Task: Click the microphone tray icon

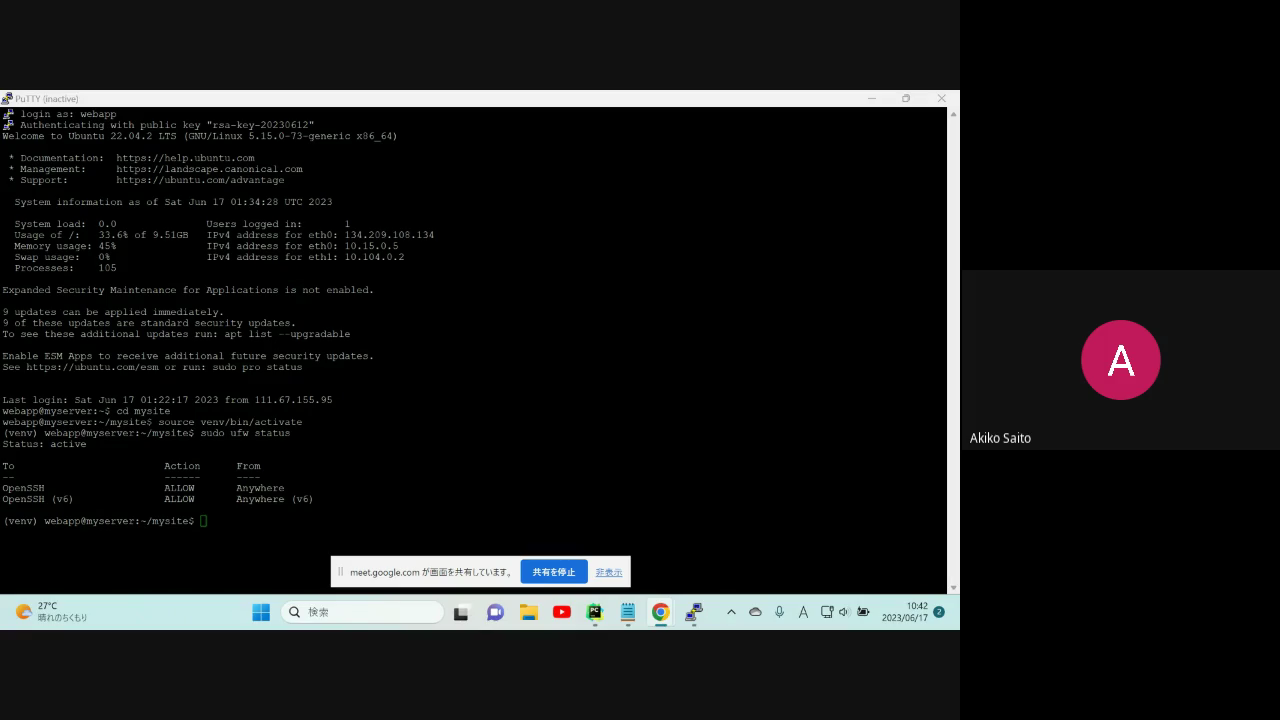Action: pos(779,612)
